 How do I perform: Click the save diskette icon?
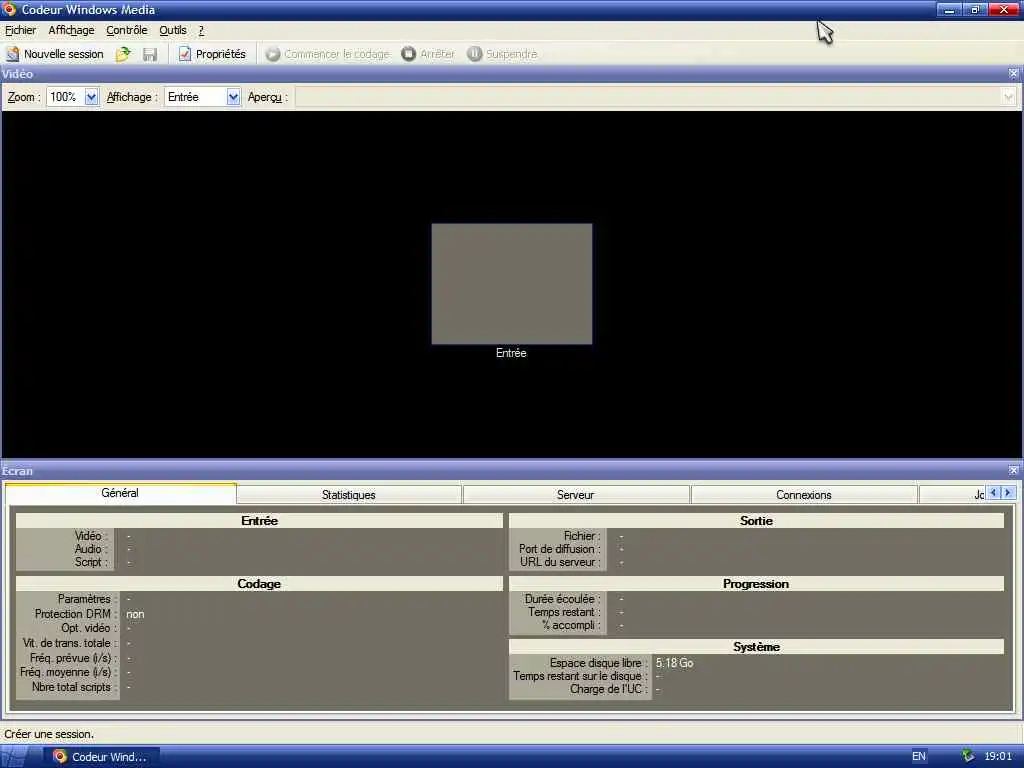click(x=150, y=54)
